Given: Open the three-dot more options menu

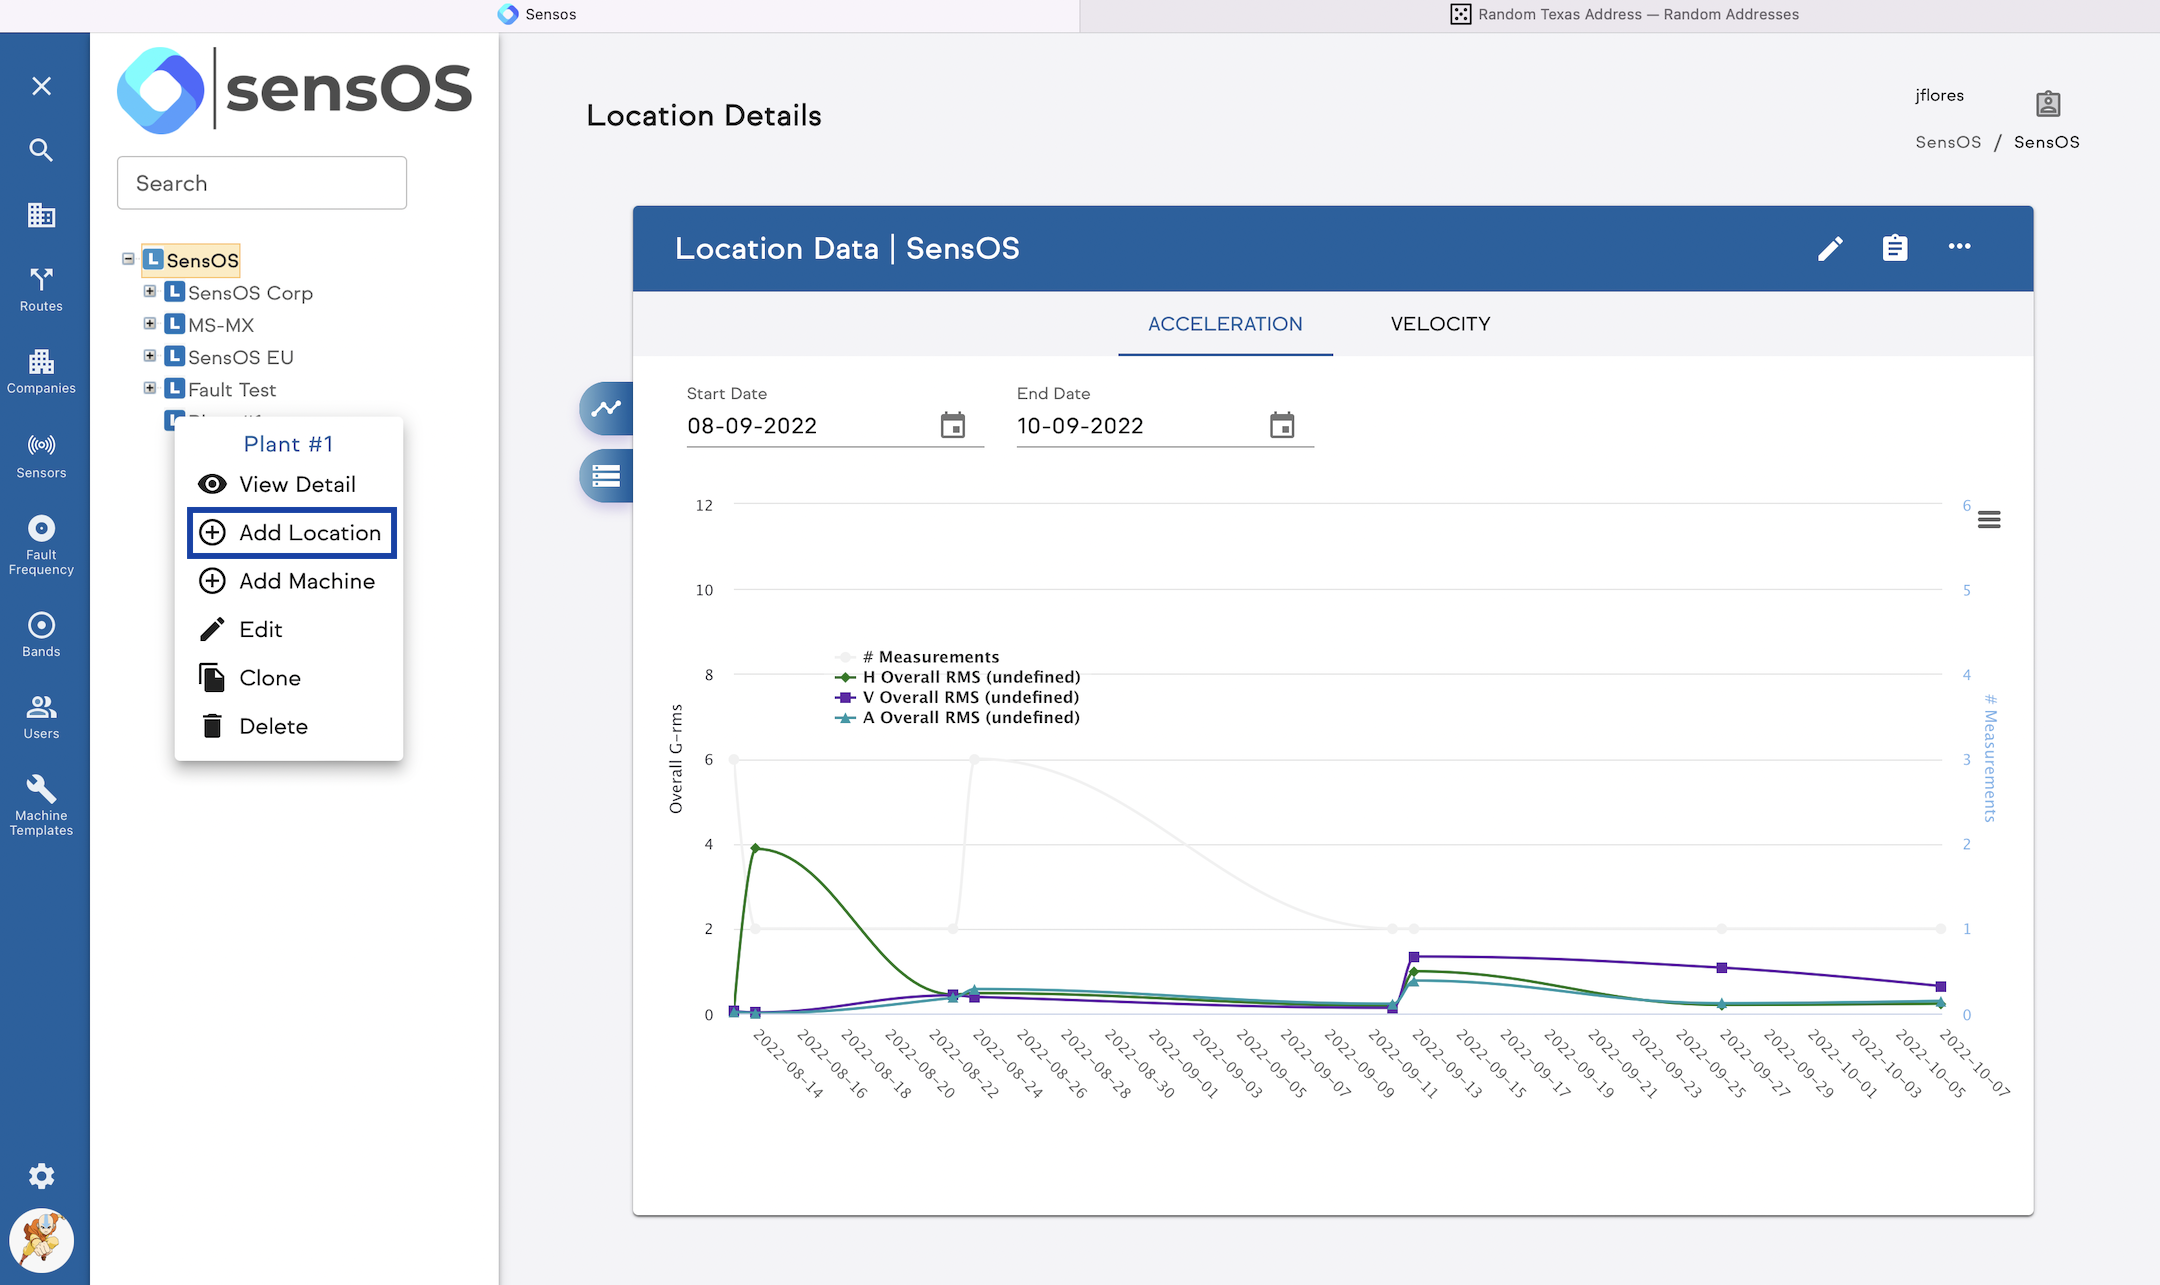Looking at the screenshot, I should [x=1959, y=247].
